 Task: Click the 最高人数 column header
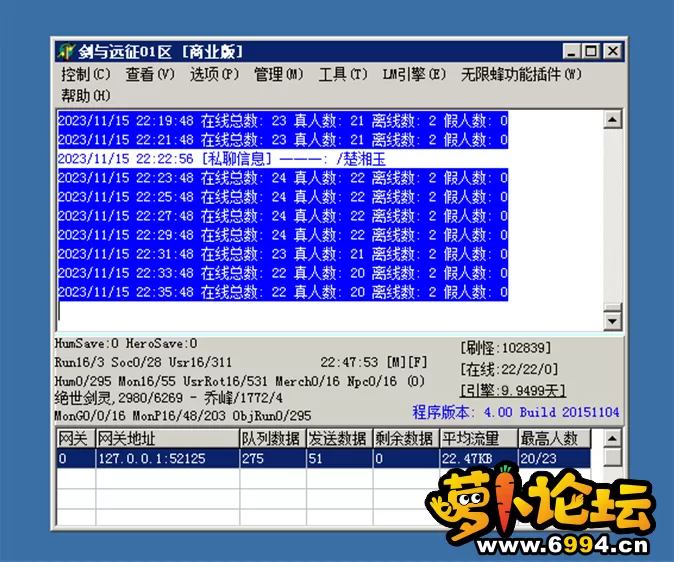pyautogui.click(x=554, y=439)
